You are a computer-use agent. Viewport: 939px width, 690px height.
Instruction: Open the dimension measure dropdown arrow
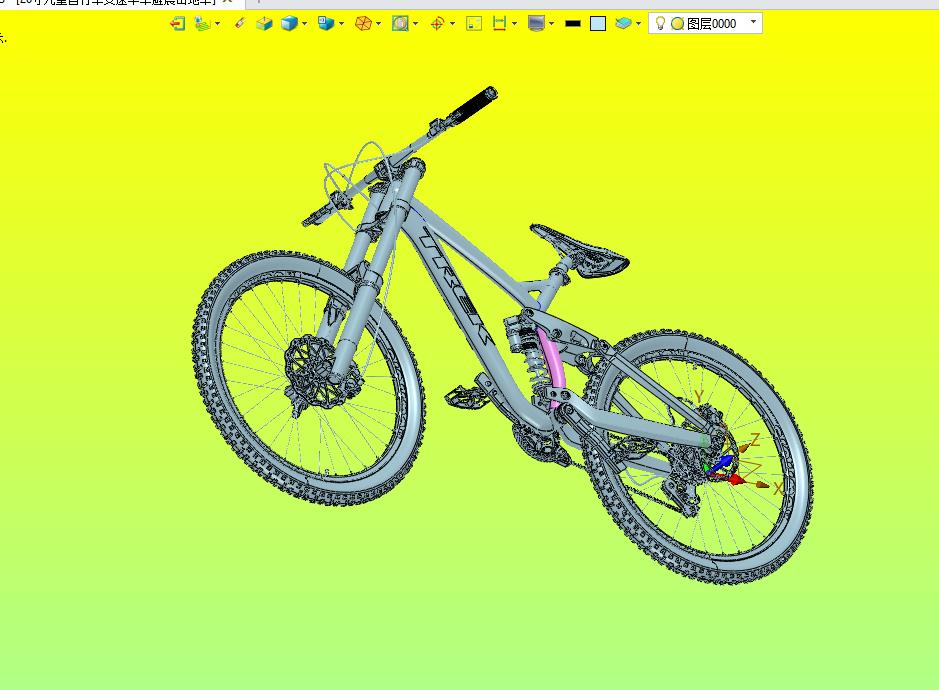[x=514, y=24]
